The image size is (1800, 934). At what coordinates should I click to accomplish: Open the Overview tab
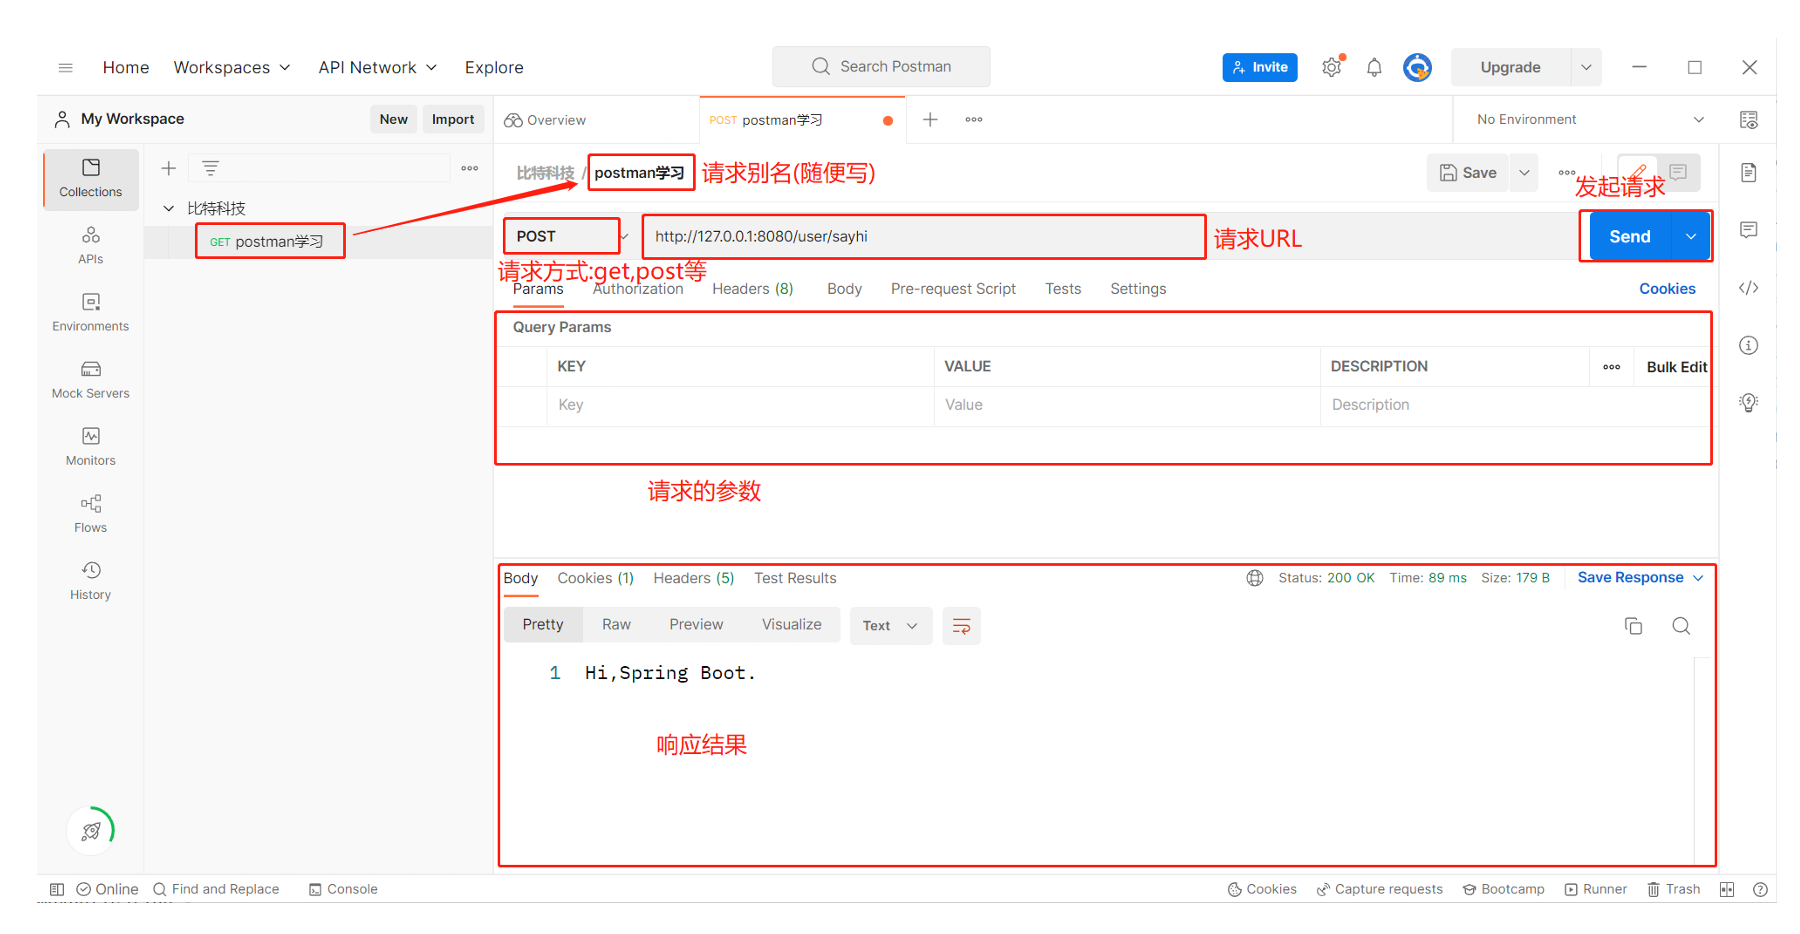tap(546, 120)
